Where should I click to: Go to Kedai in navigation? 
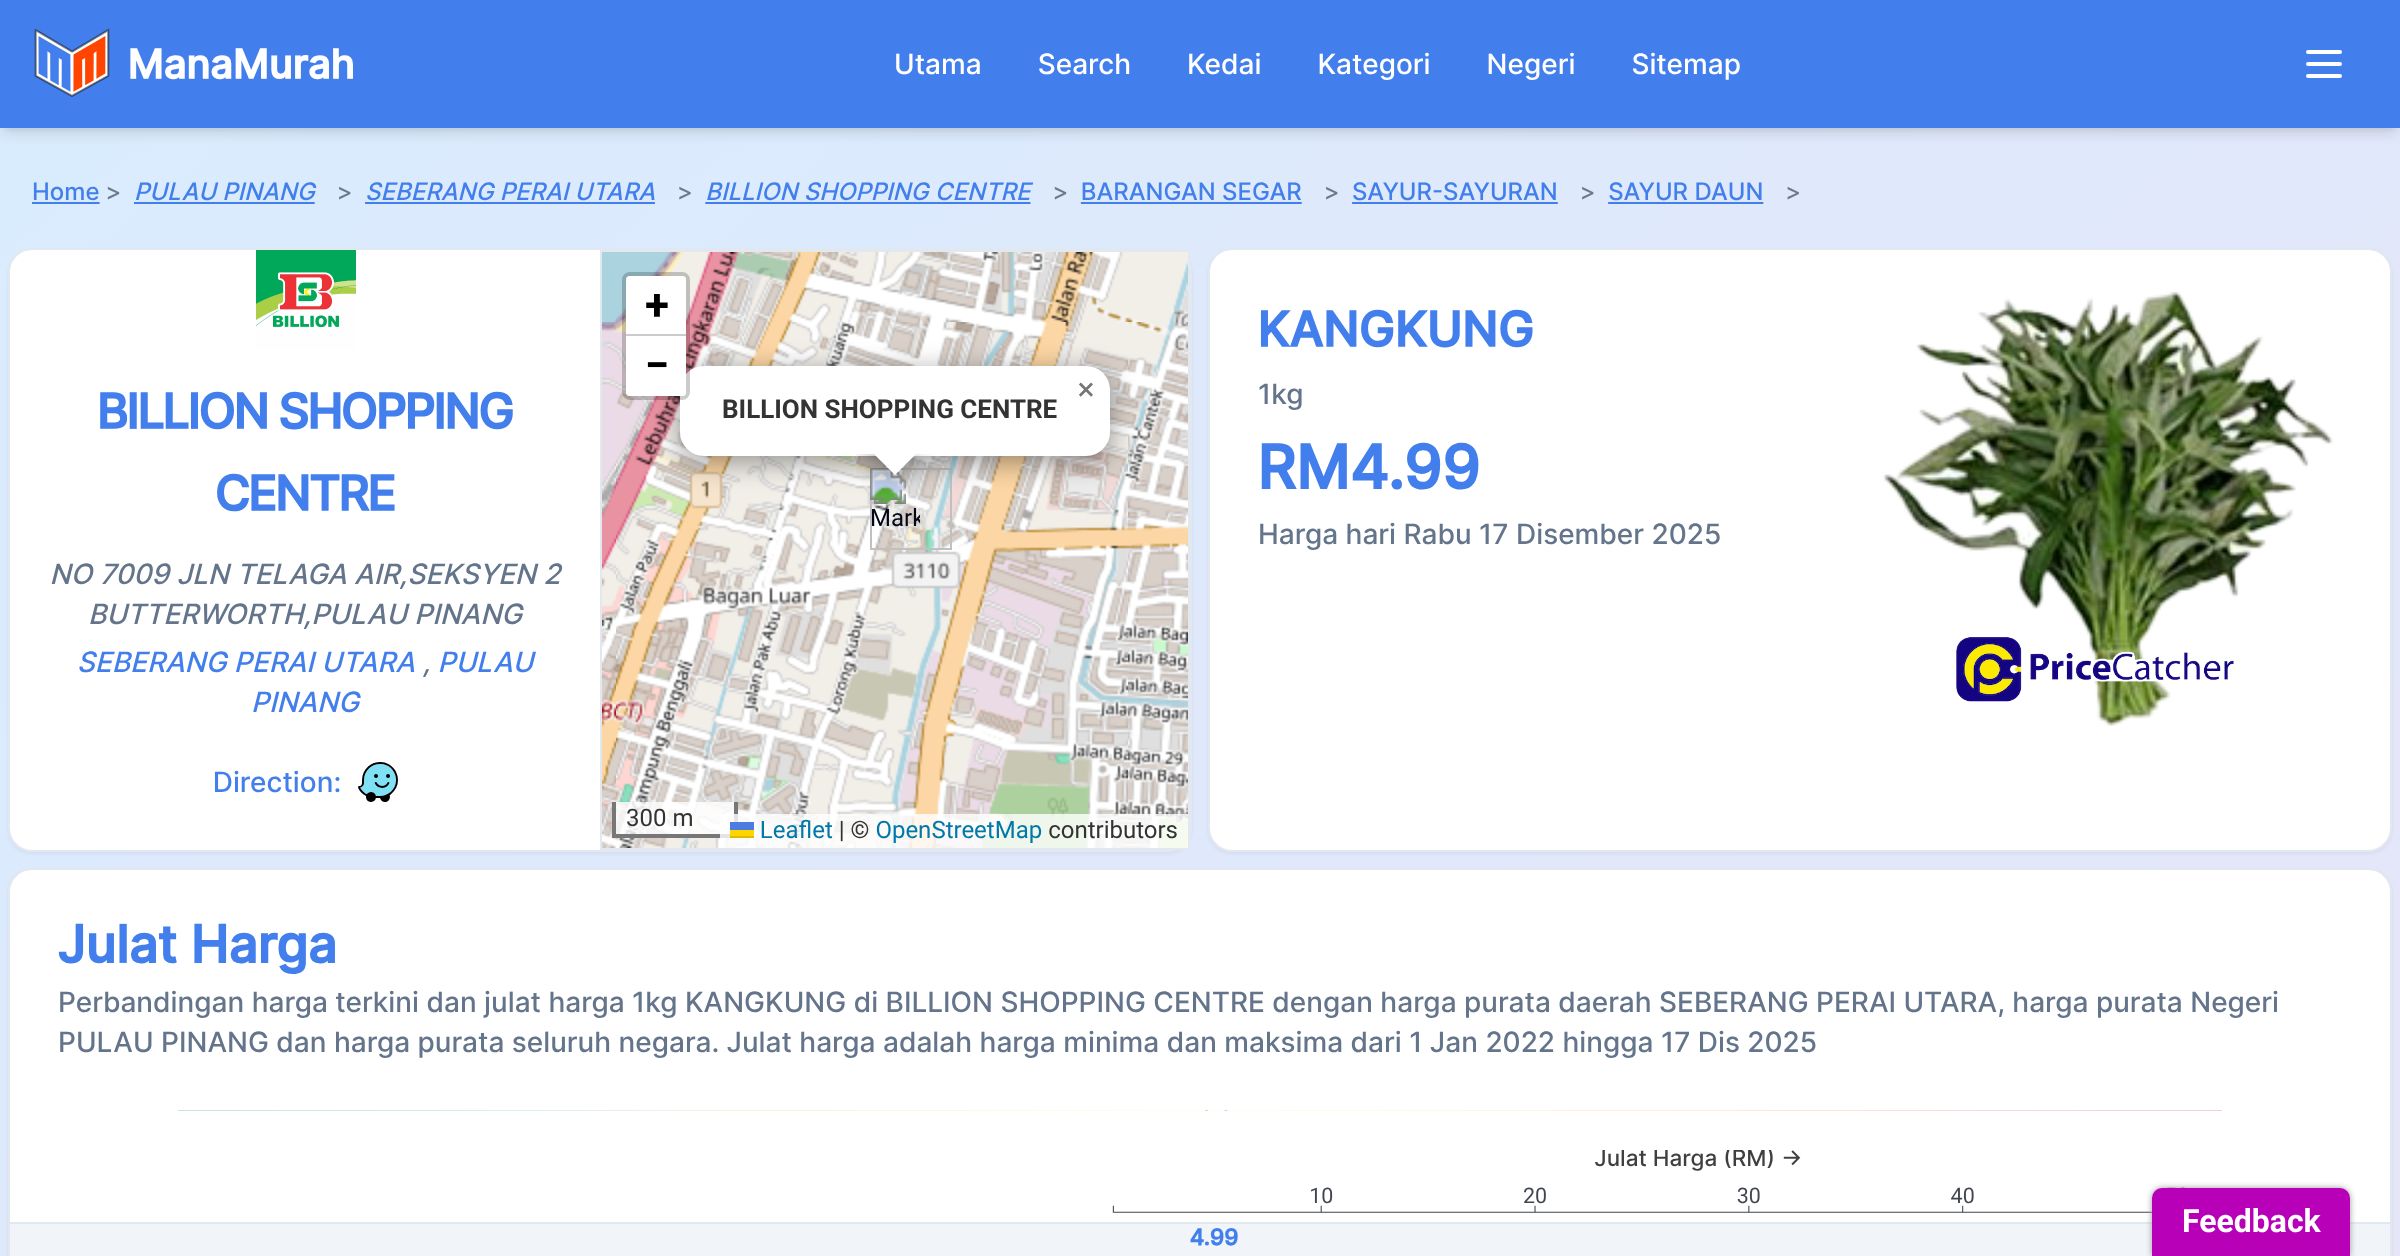(x=1223, y=64)
